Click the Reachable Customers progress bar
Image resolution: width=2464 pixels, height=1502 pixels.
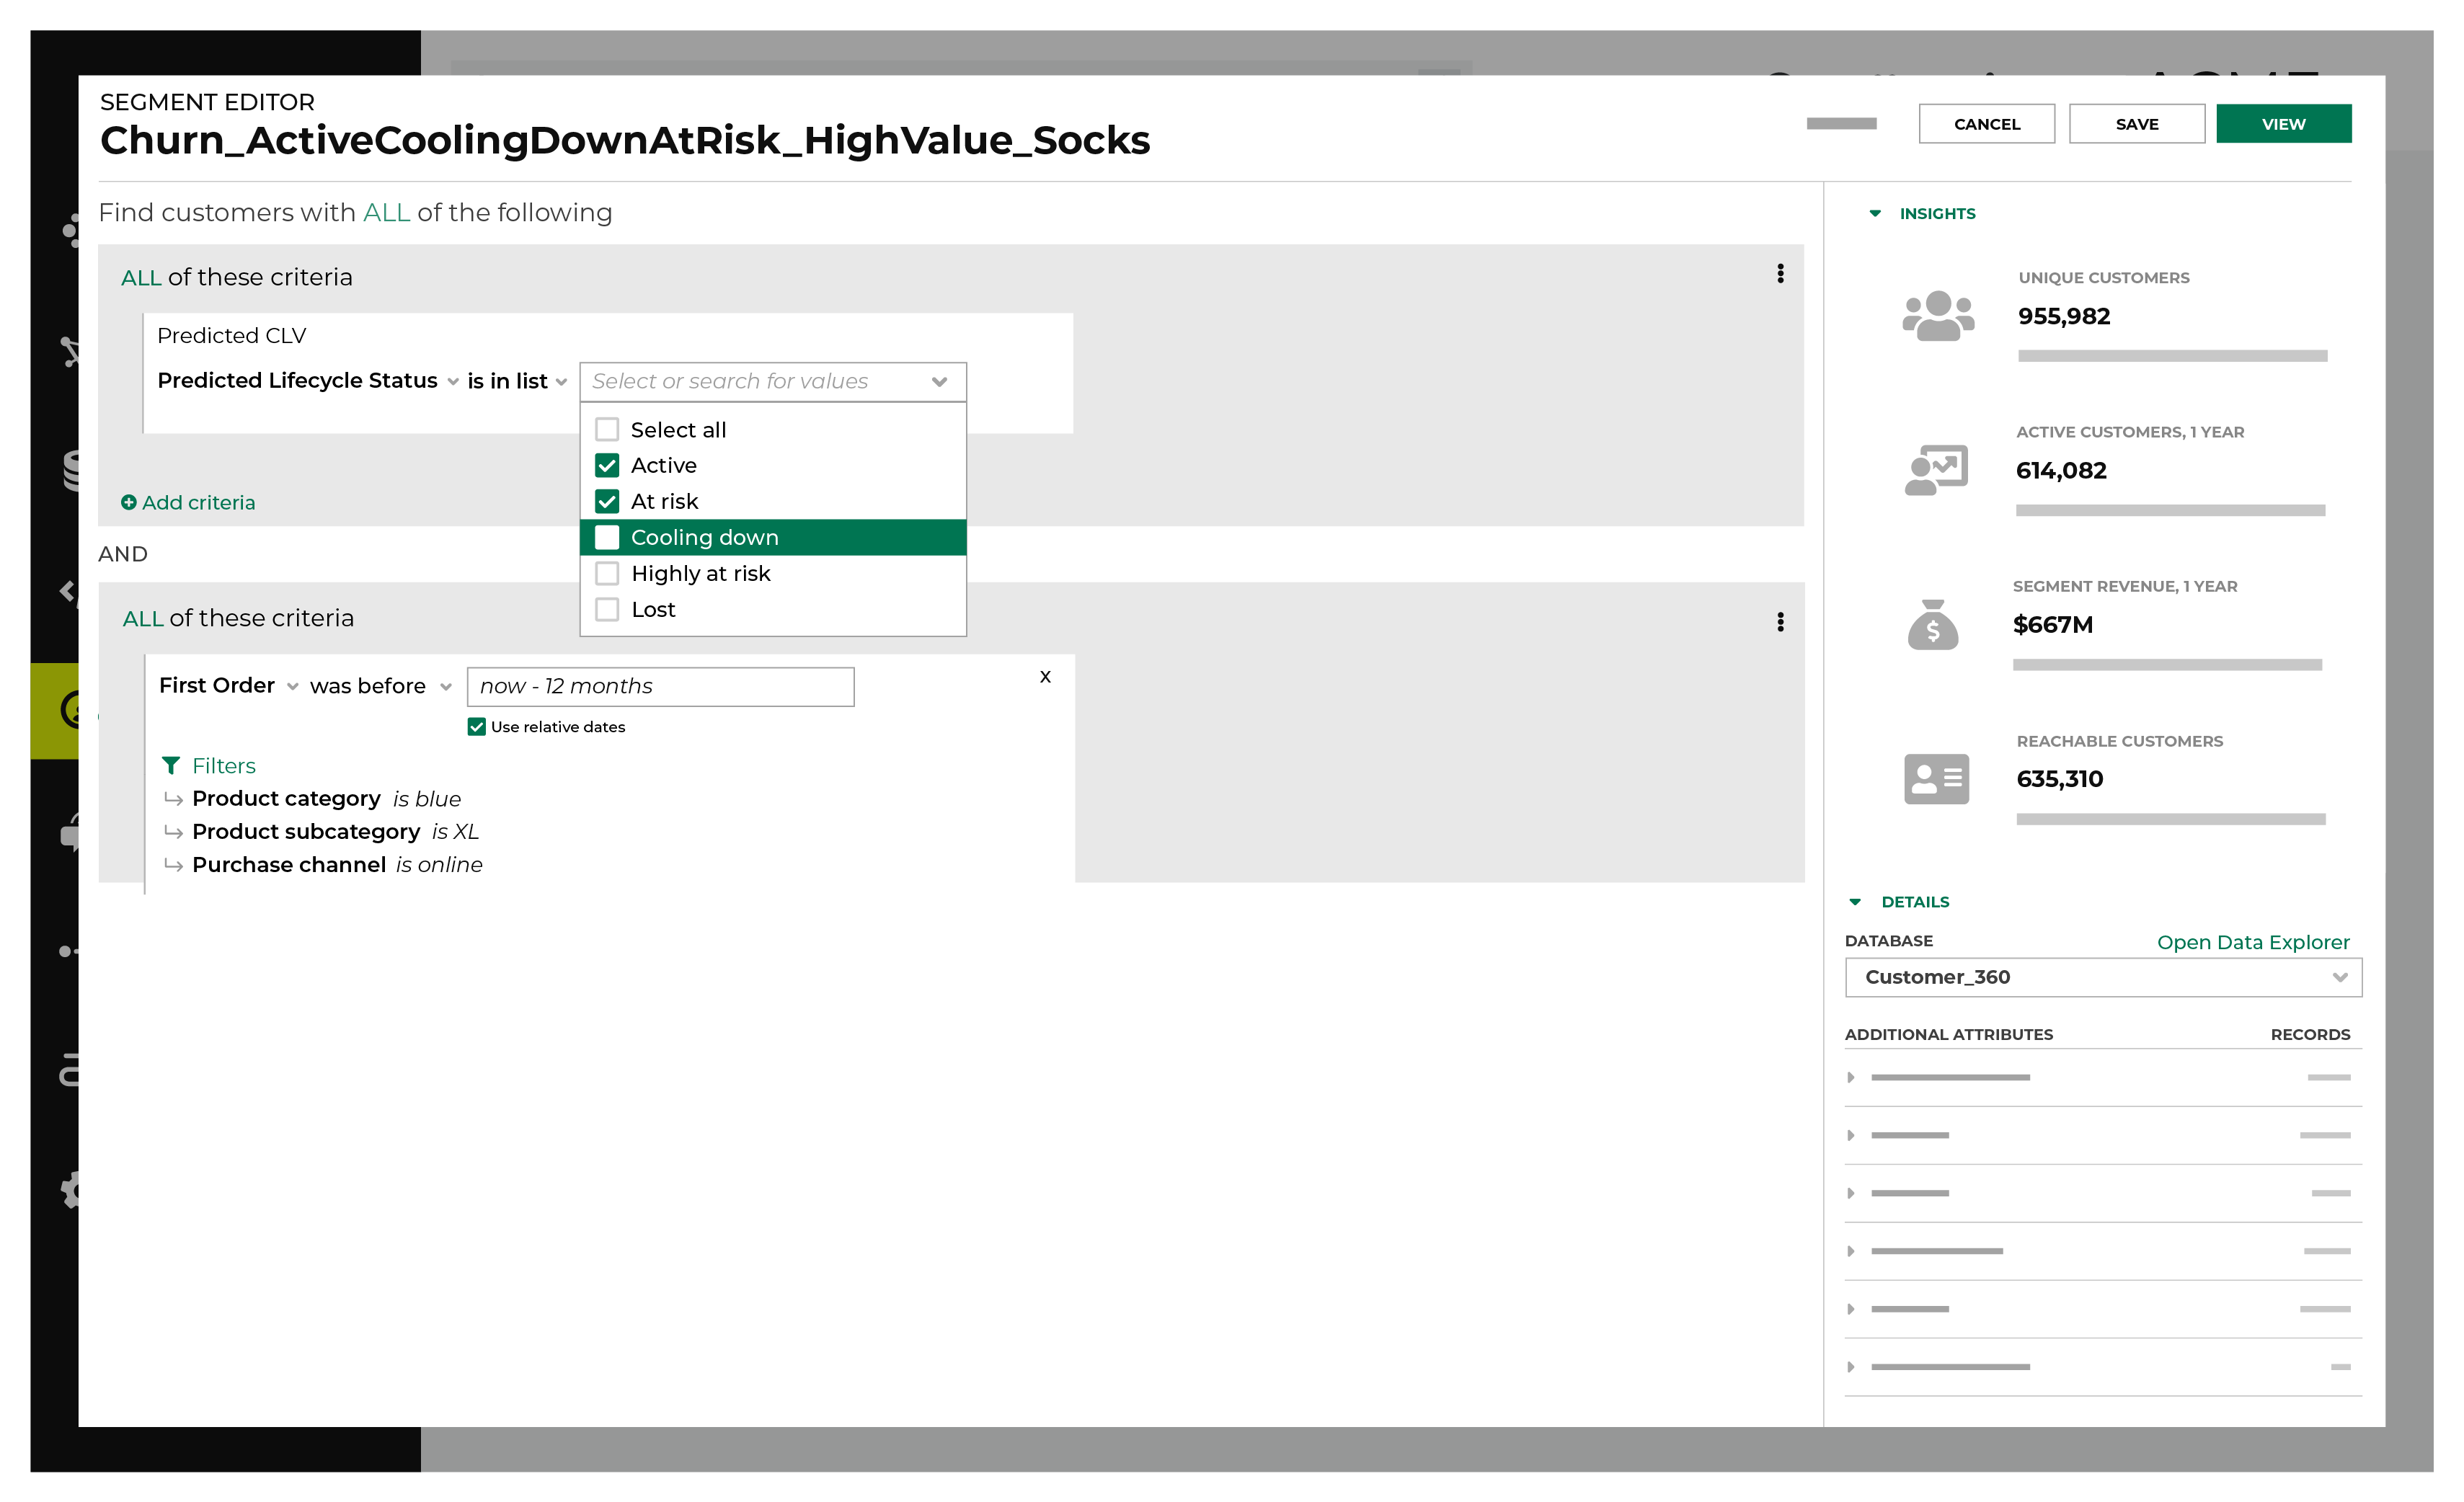click(x=2171, y=819)
